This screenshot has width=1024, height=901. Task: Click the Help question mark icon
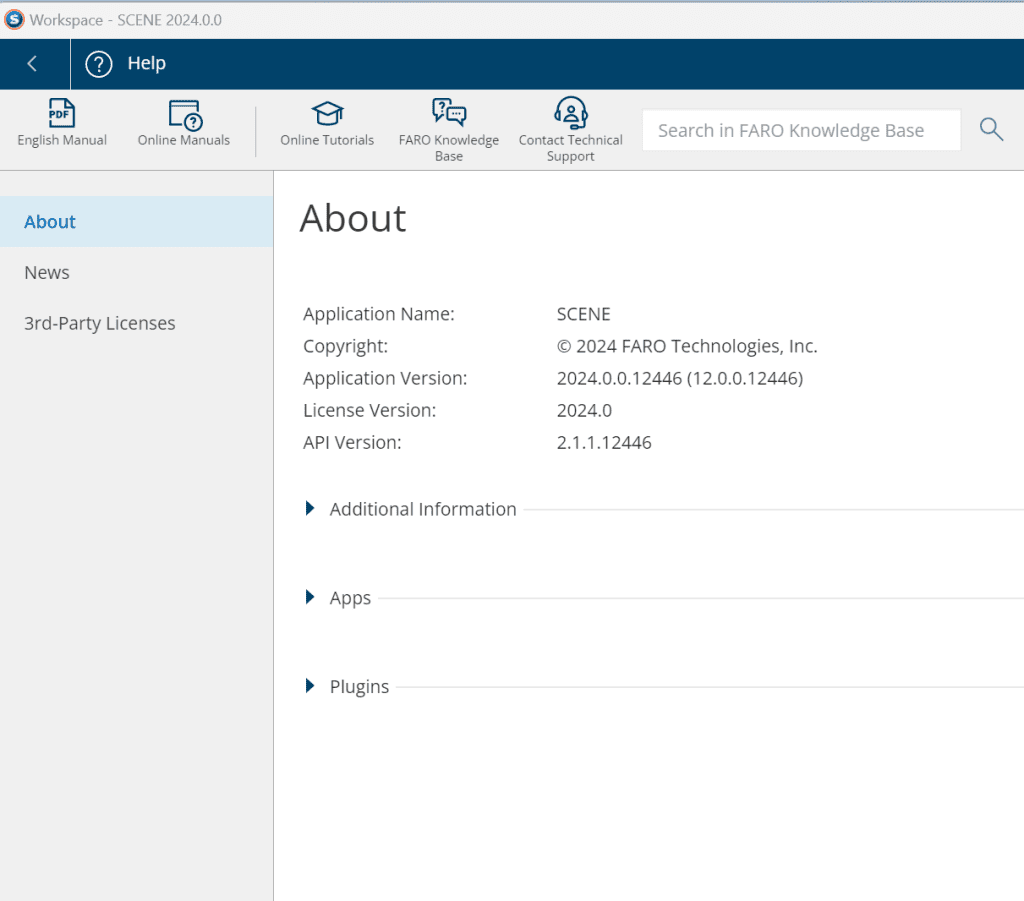tap(99, 64)
